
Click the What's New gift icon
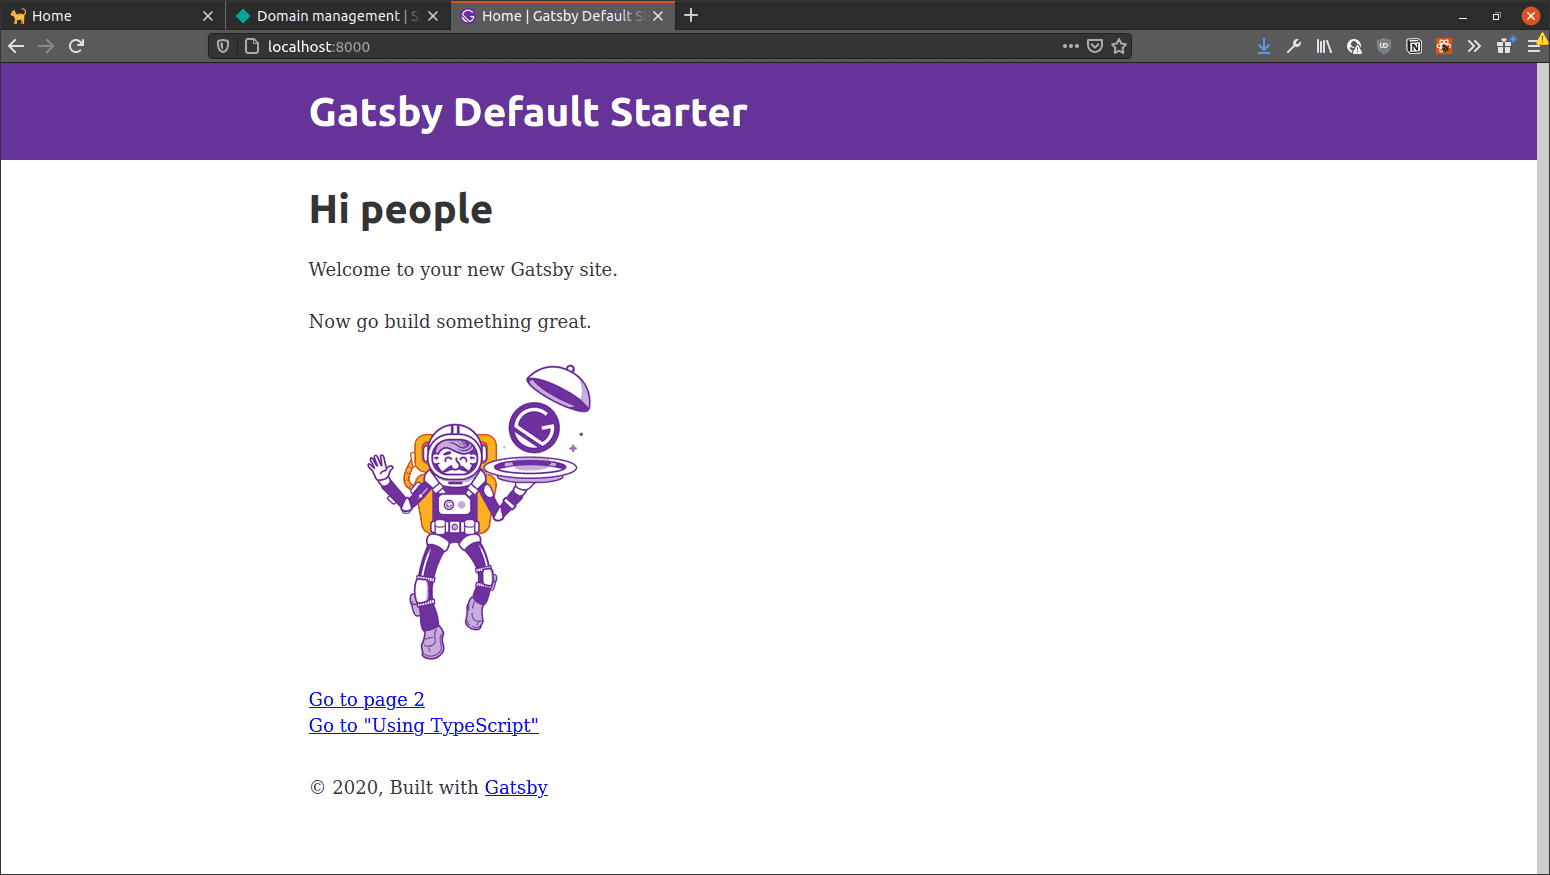tap(1504, 46)
